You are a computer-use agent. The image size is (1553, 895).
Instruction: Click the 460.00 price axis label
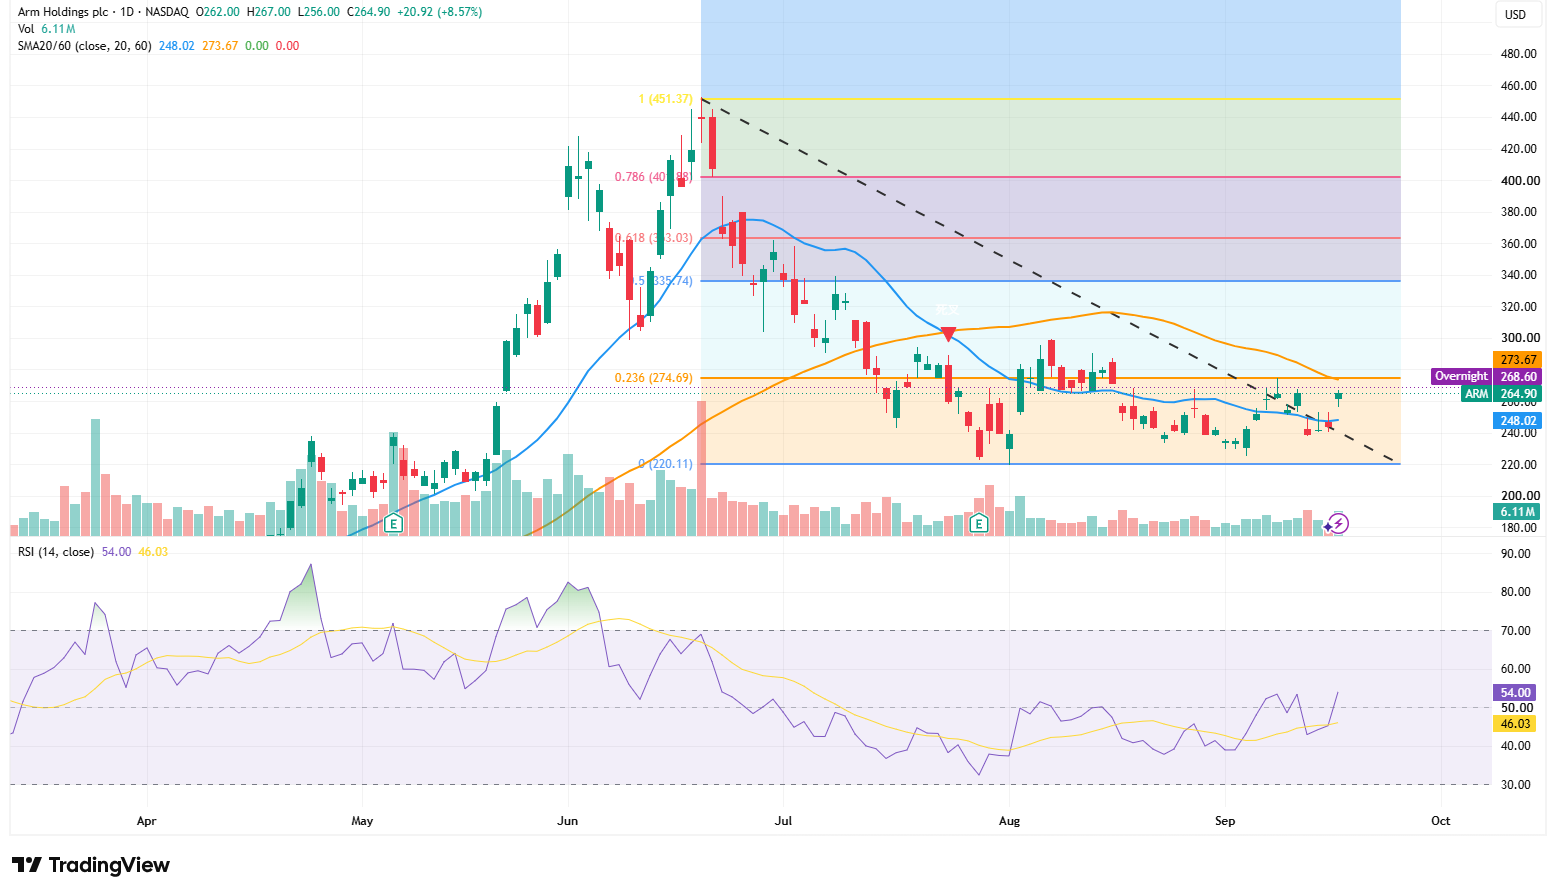[1519, 86]
